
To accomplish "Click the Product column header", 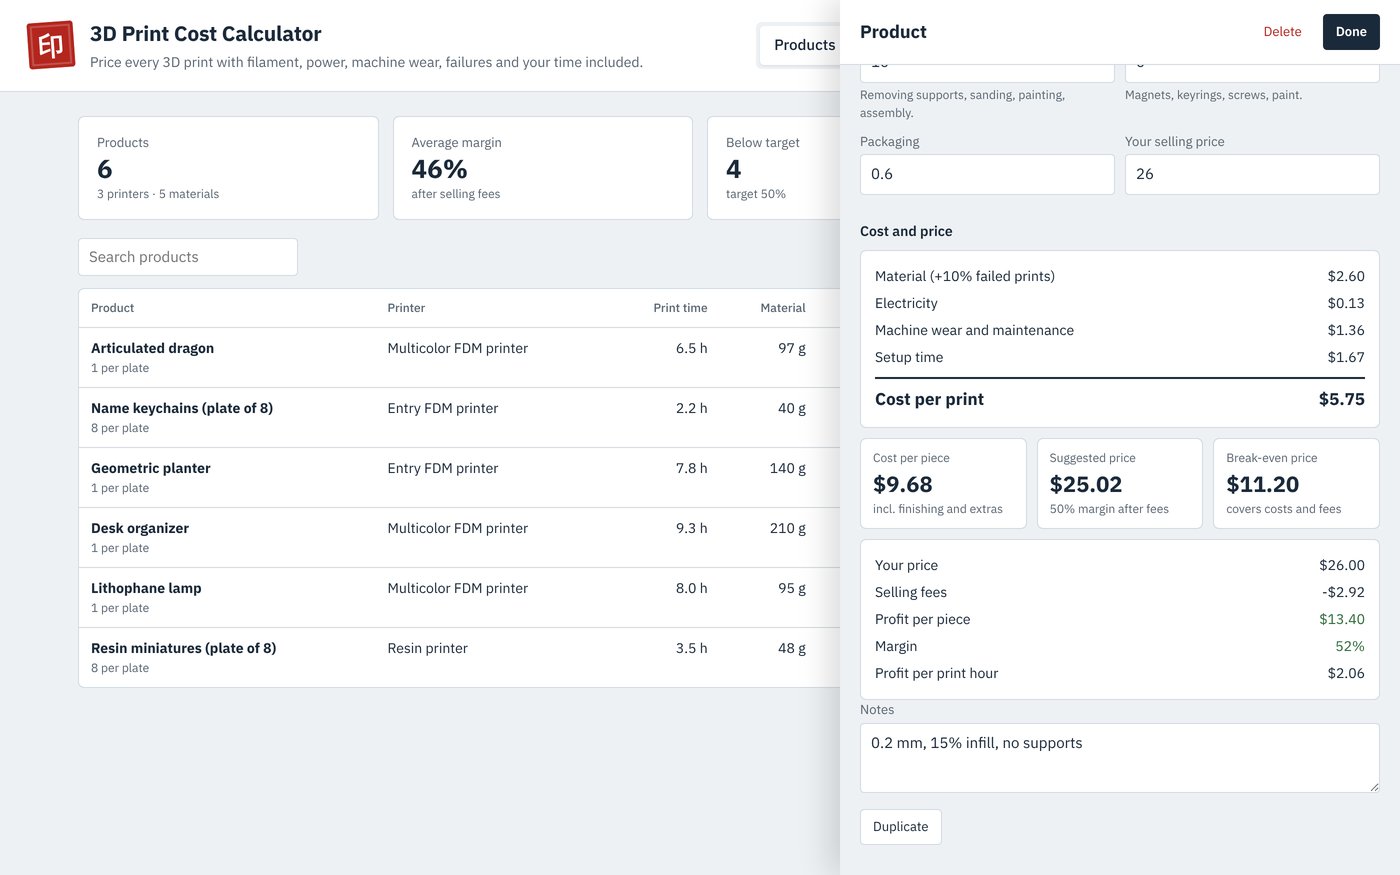I will (112, 308).
